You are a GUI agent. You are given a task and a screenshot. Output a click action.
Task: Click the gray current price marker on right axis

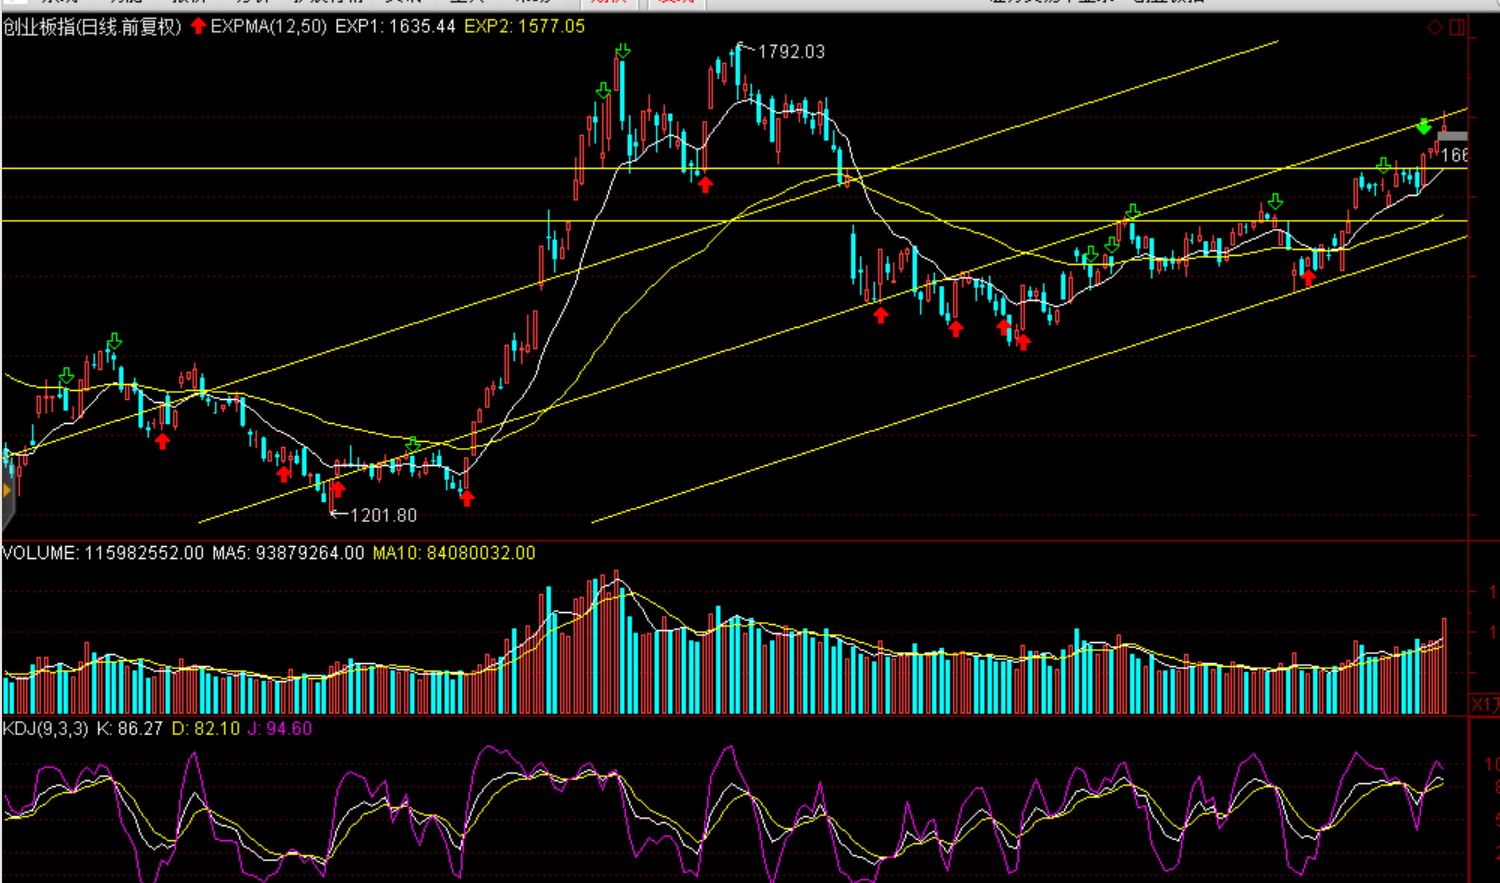pos(1453,136)
